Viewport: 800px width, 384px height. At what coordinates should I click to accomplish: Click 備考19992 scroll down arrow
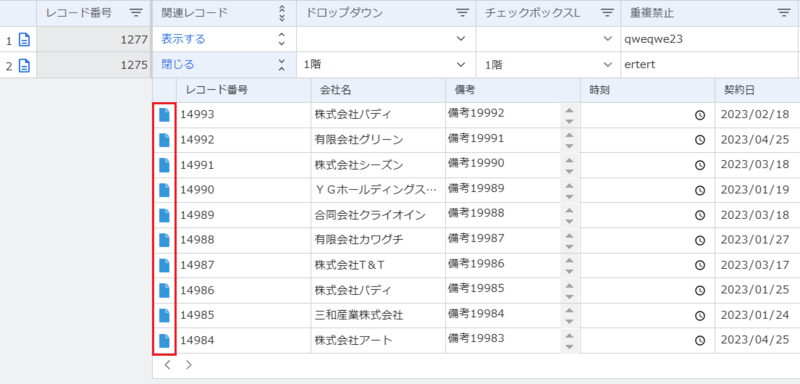[570, 121]
